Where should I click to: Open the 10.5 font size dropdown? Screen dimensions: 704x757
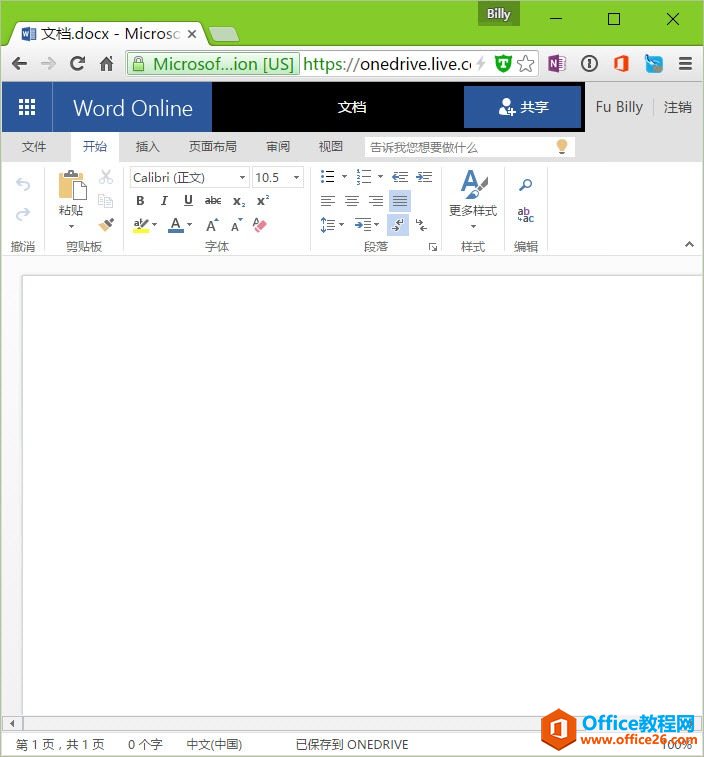click(296, 177)
